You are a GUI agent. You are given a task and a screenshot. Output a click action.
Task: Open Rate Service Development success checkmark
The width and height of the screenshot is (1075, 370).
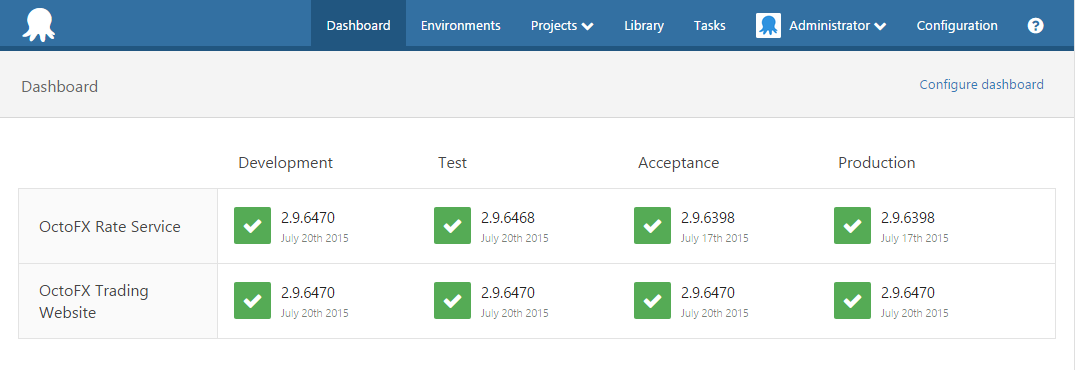click(252, 225)
